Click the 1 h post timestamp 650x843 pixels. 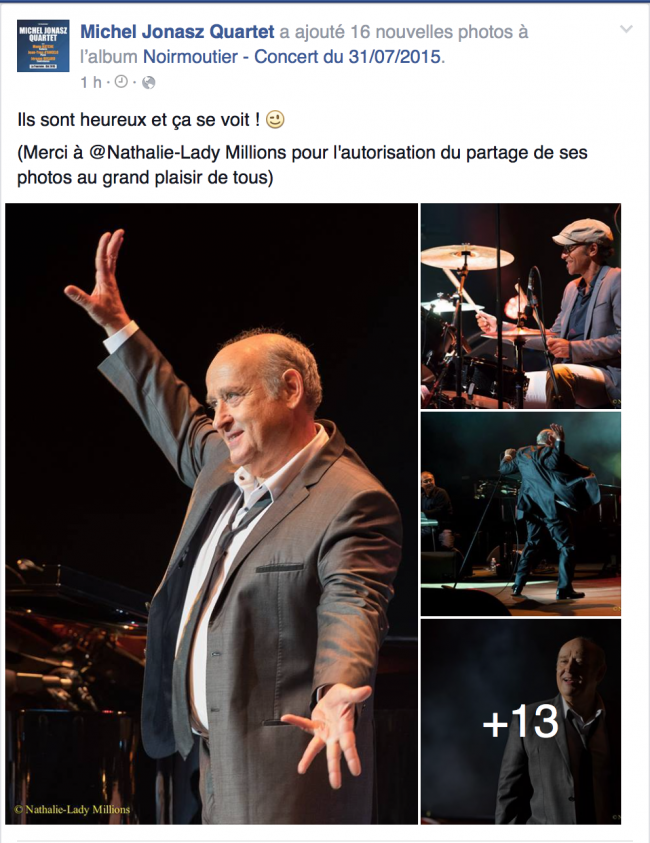point(90,82)
